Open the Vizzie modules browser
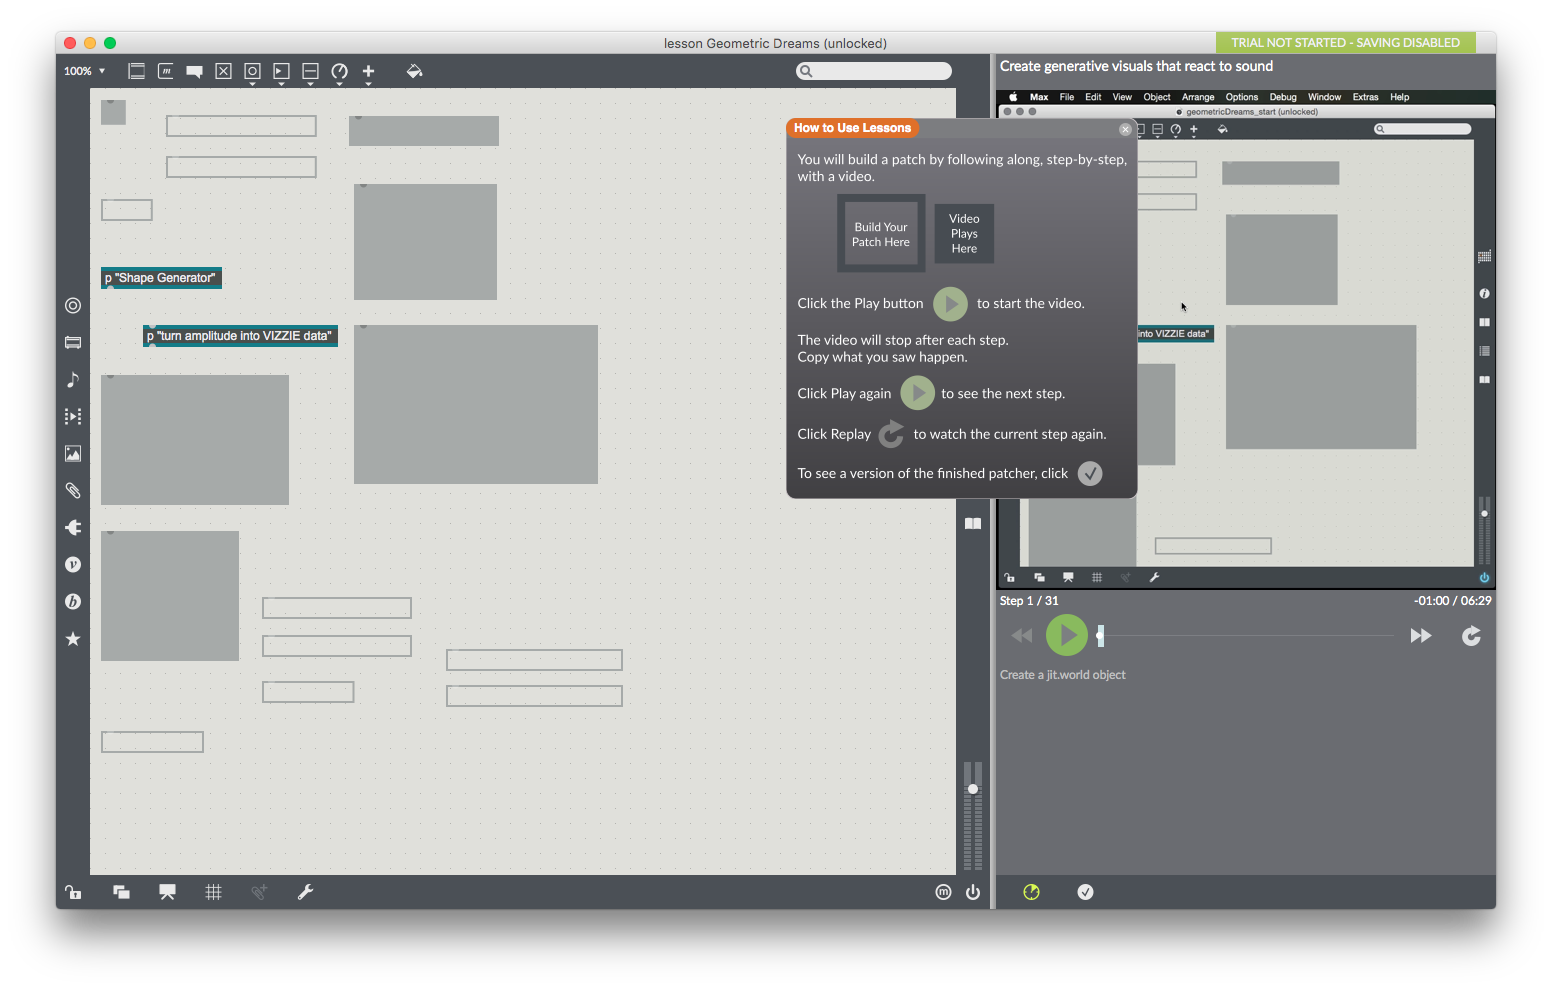1552x989 pixels. [73, 565]
